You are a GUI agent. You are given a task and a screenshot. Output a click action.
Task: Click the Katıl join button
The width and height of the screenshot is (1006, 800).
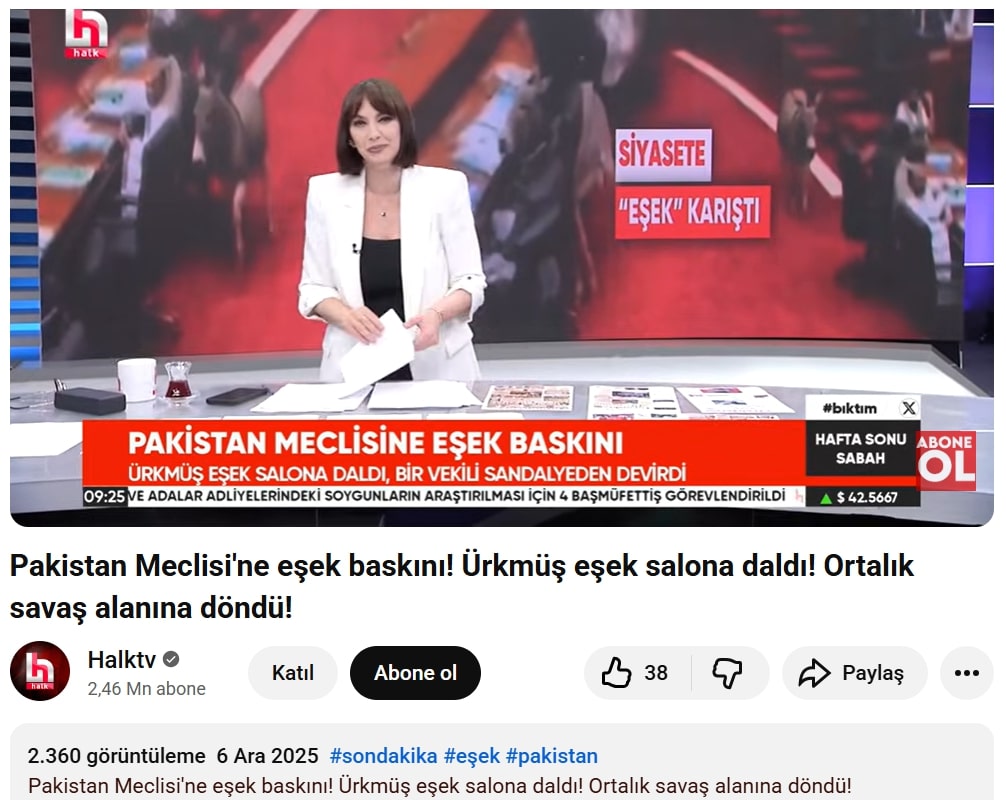293,673
